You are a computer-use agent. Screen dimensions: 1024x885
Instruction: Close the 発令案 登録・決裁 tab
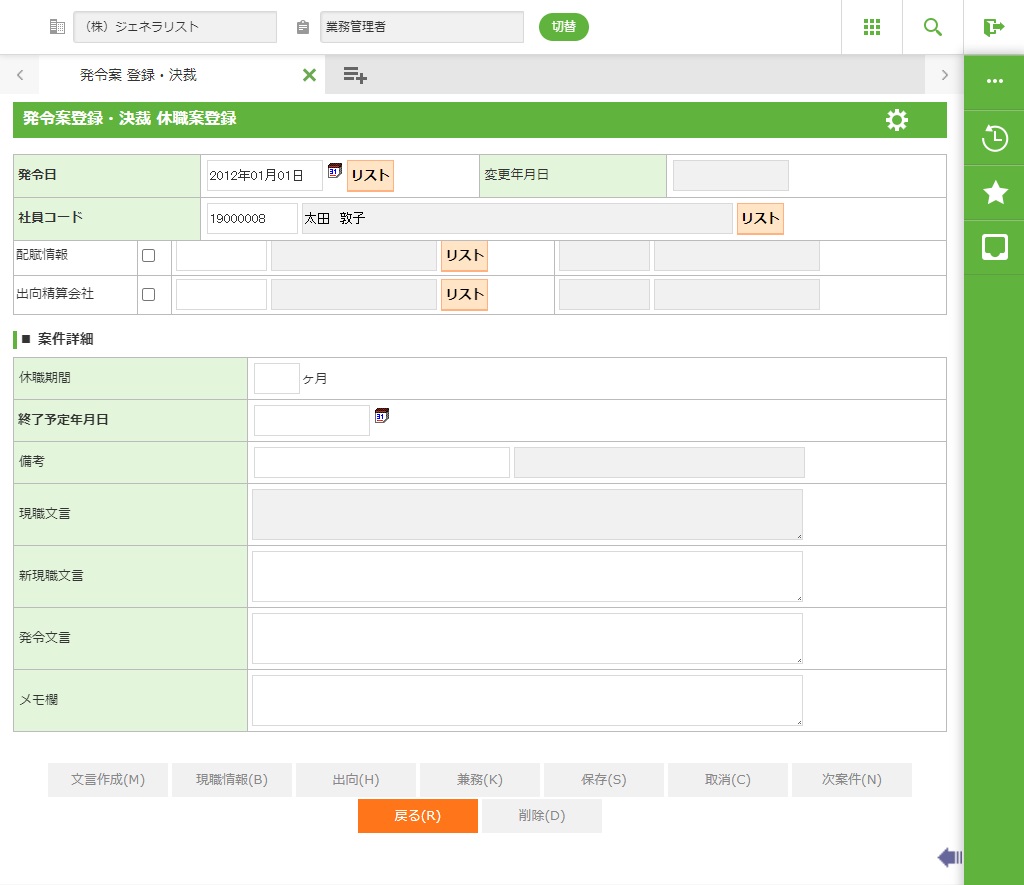point(309,75)
